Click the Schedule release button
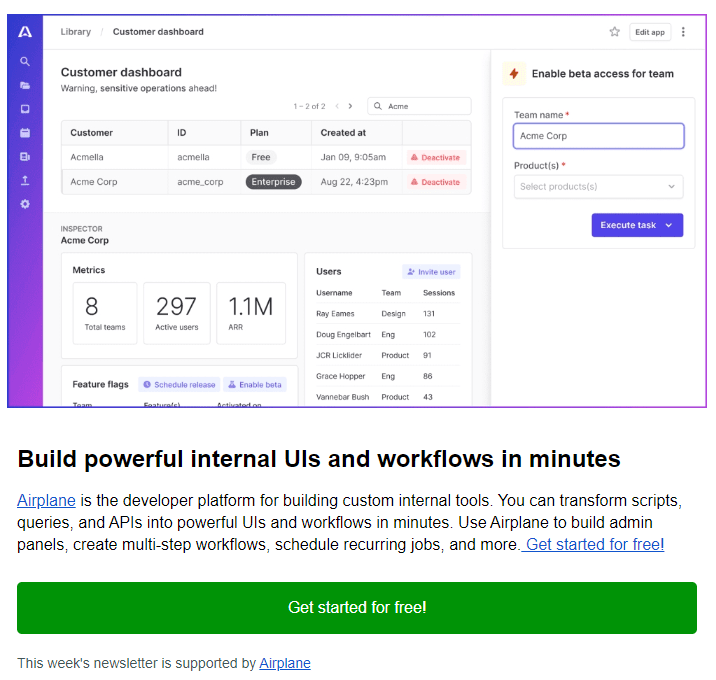Viewport: 716px width, 680px height. click(x=179, y=385)
